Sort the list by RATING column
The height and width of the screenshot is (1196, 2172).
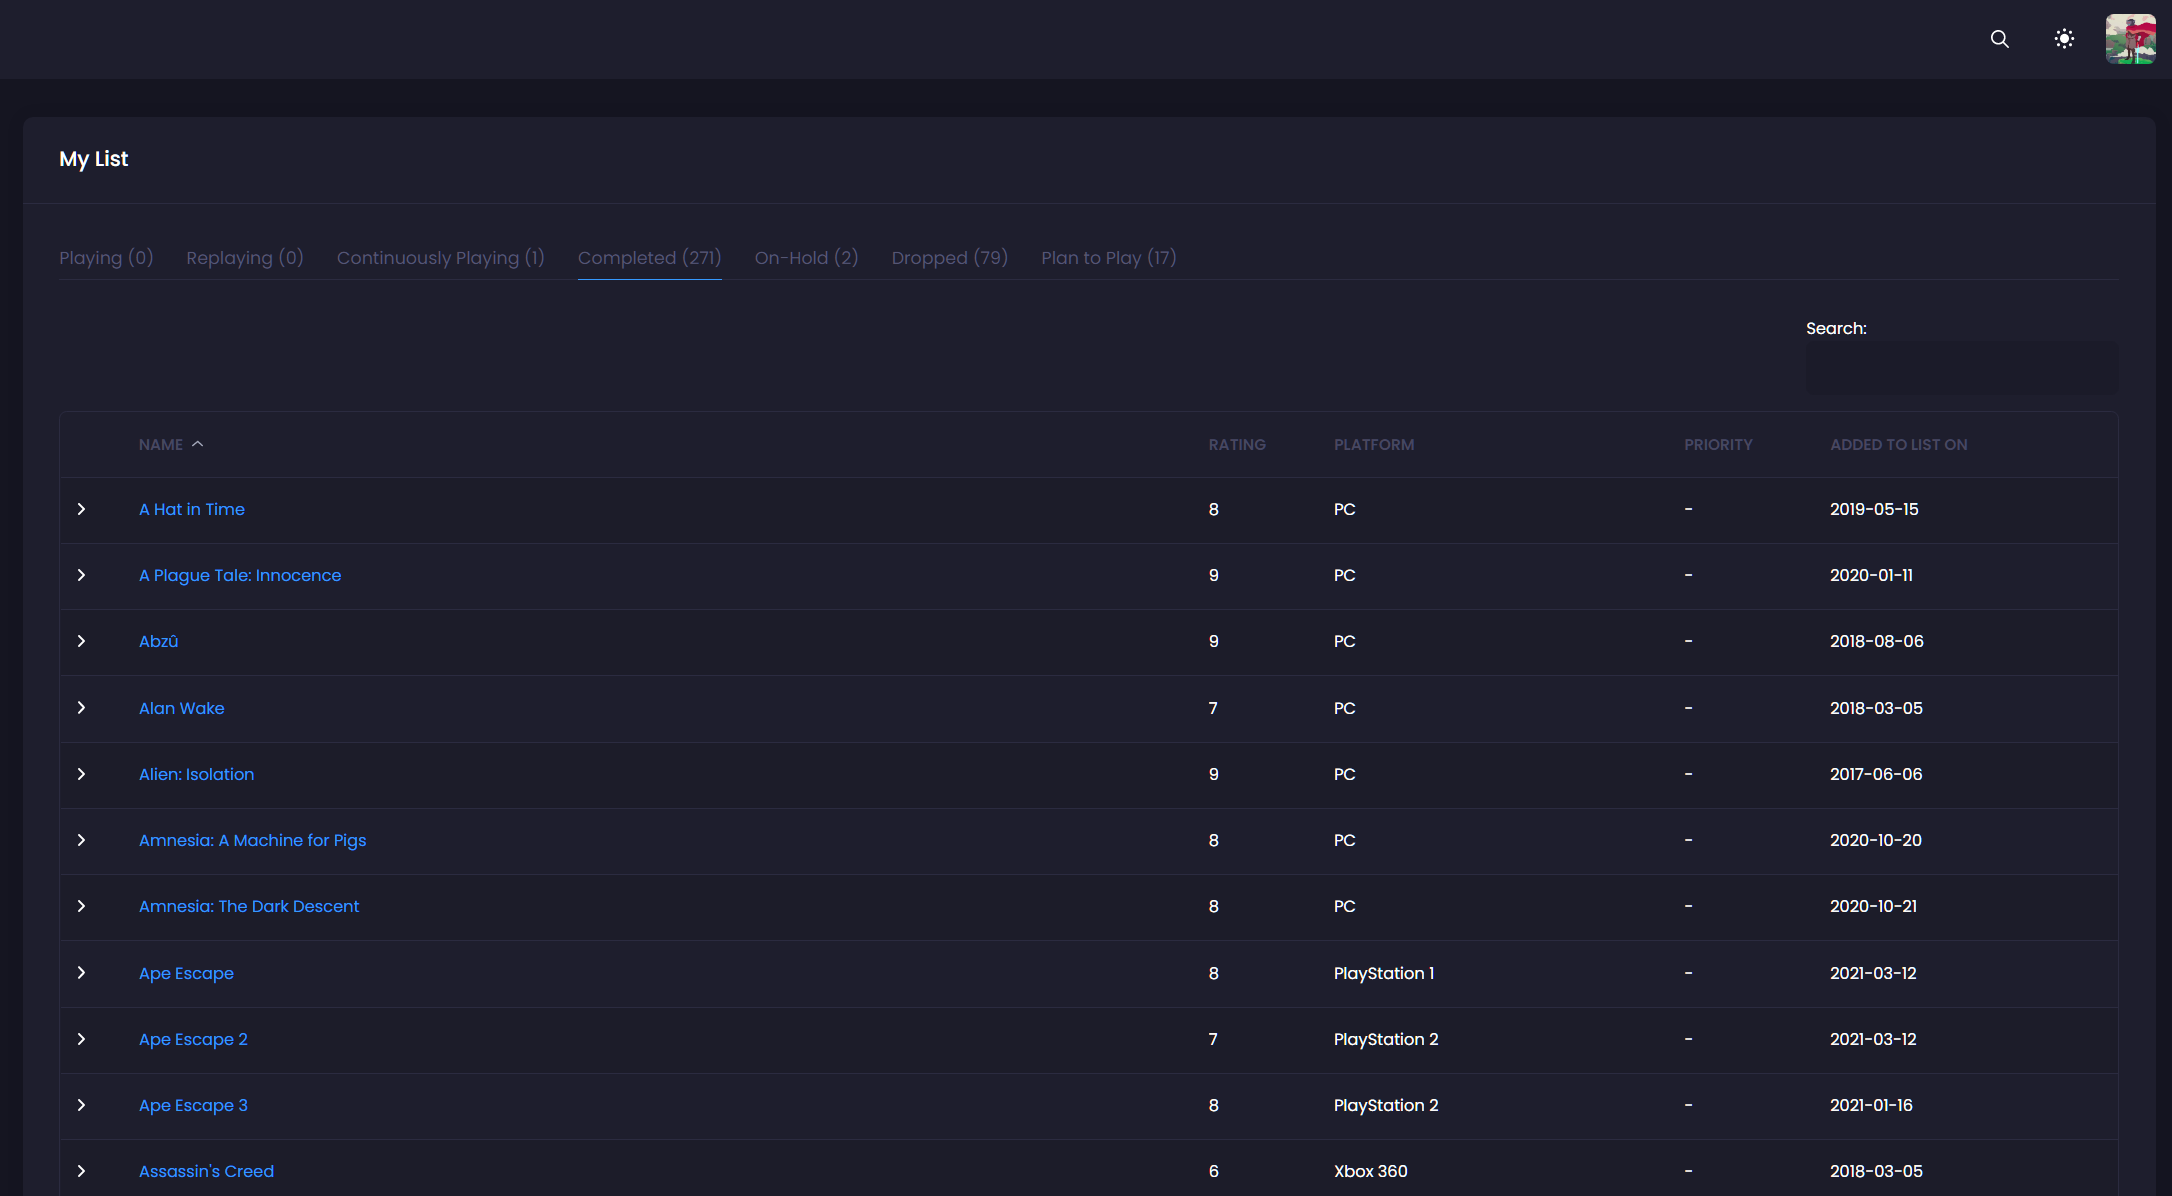coord(1237,445)
